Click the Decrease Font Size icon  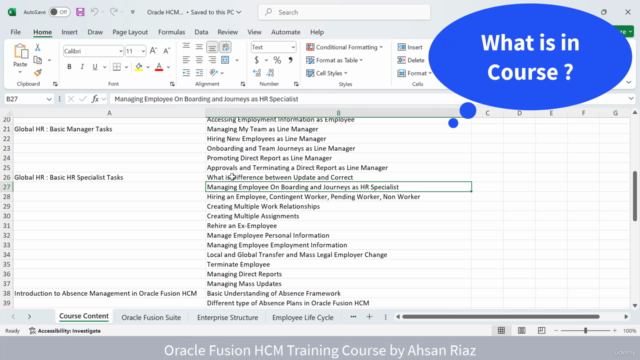click(x=166, y=51)
